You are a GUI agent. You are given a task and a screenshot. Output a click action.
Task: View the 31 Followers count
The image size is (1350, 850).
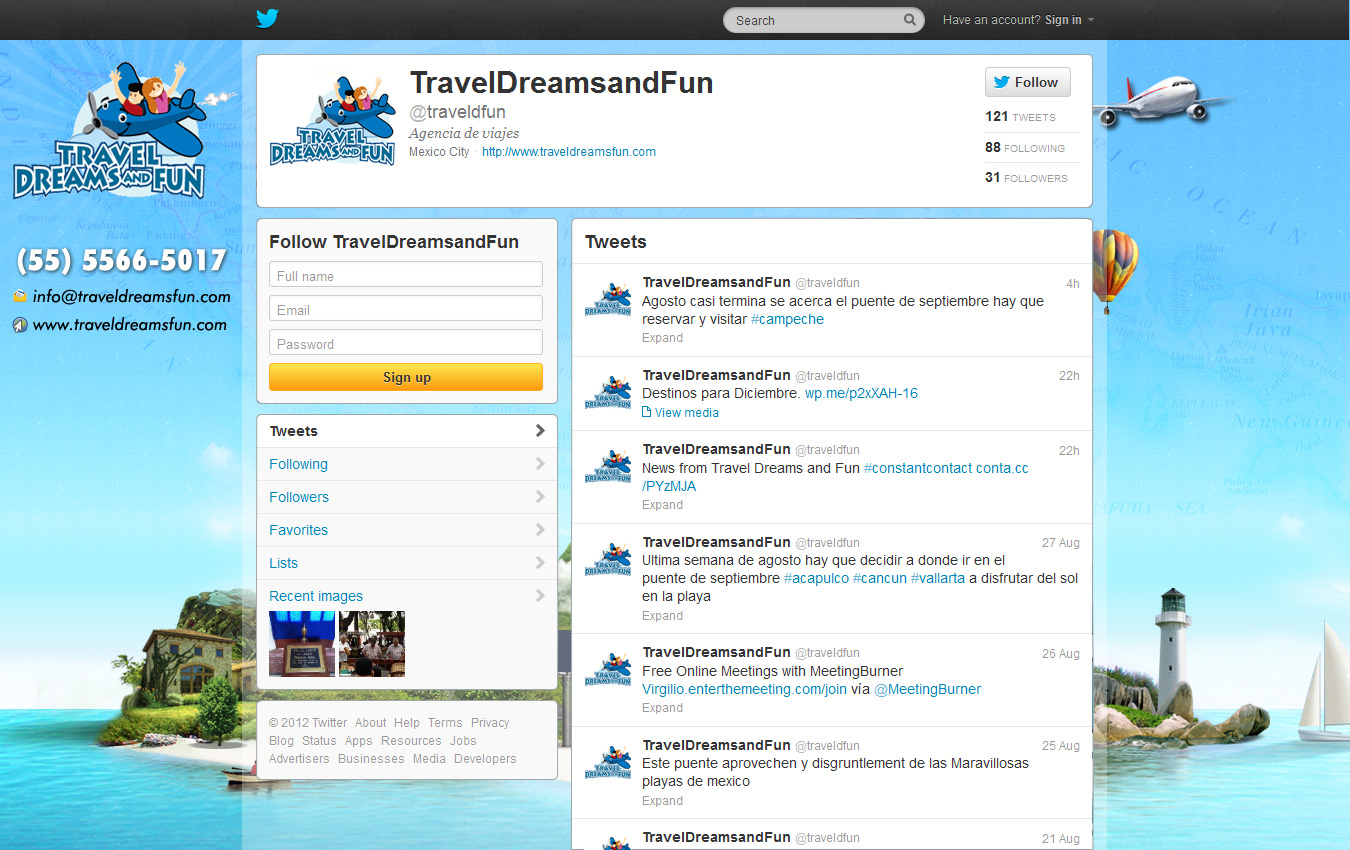(1026, 178)
